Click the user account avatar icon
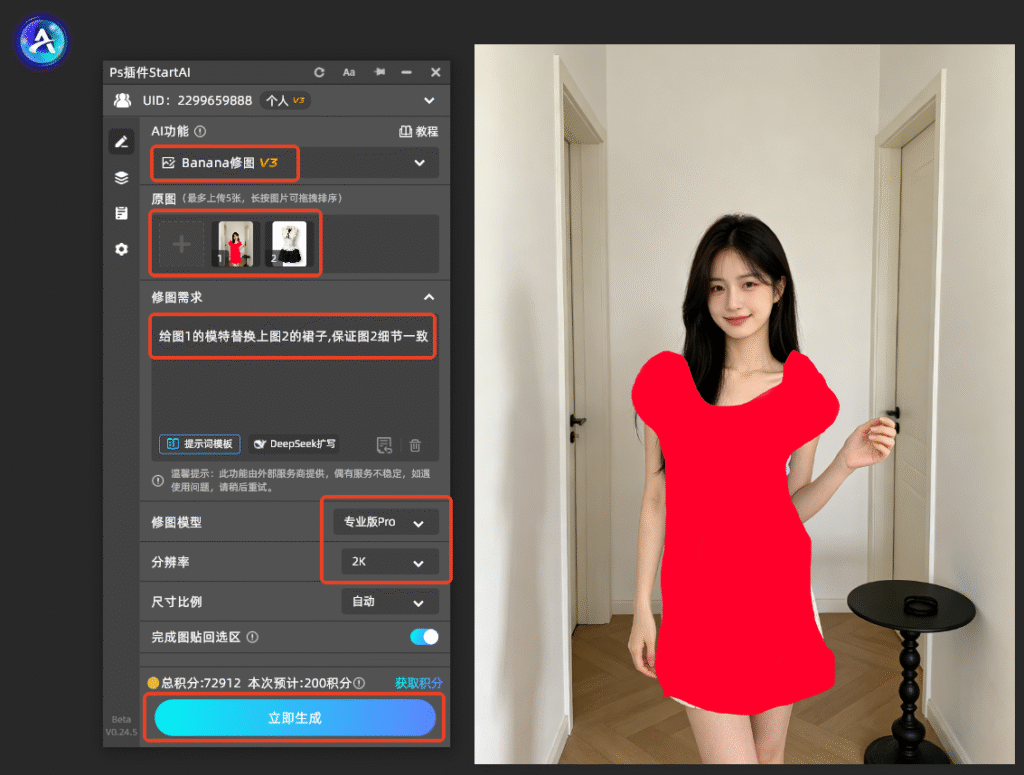Viewport: 1024px width, 775px height. (x=122, y=101)
